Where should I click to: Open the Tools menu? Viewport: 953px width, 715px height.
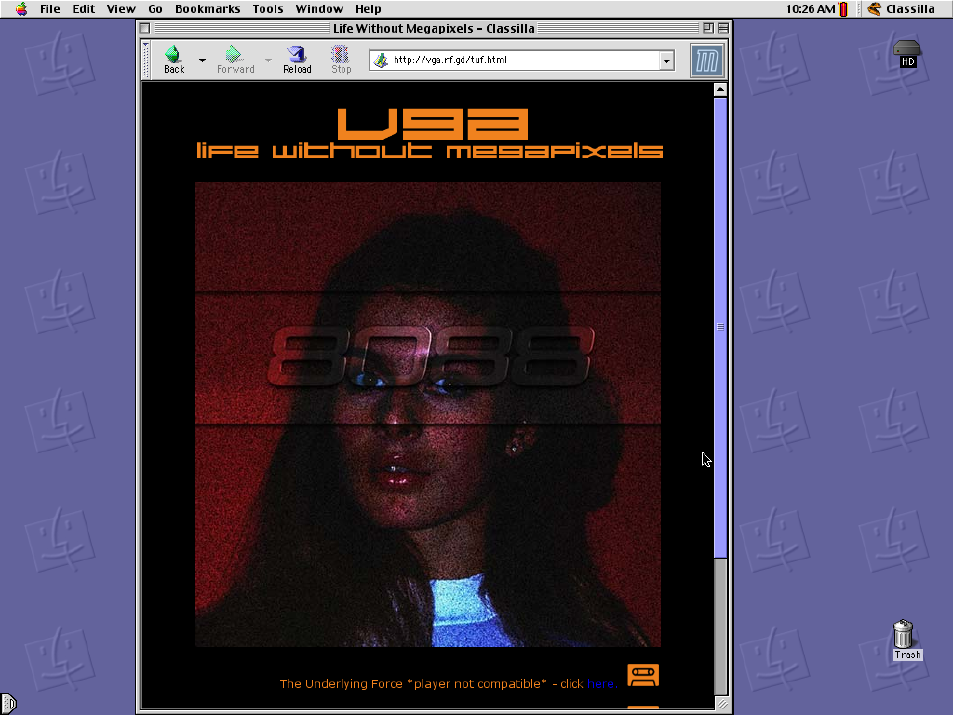point(267,9)
